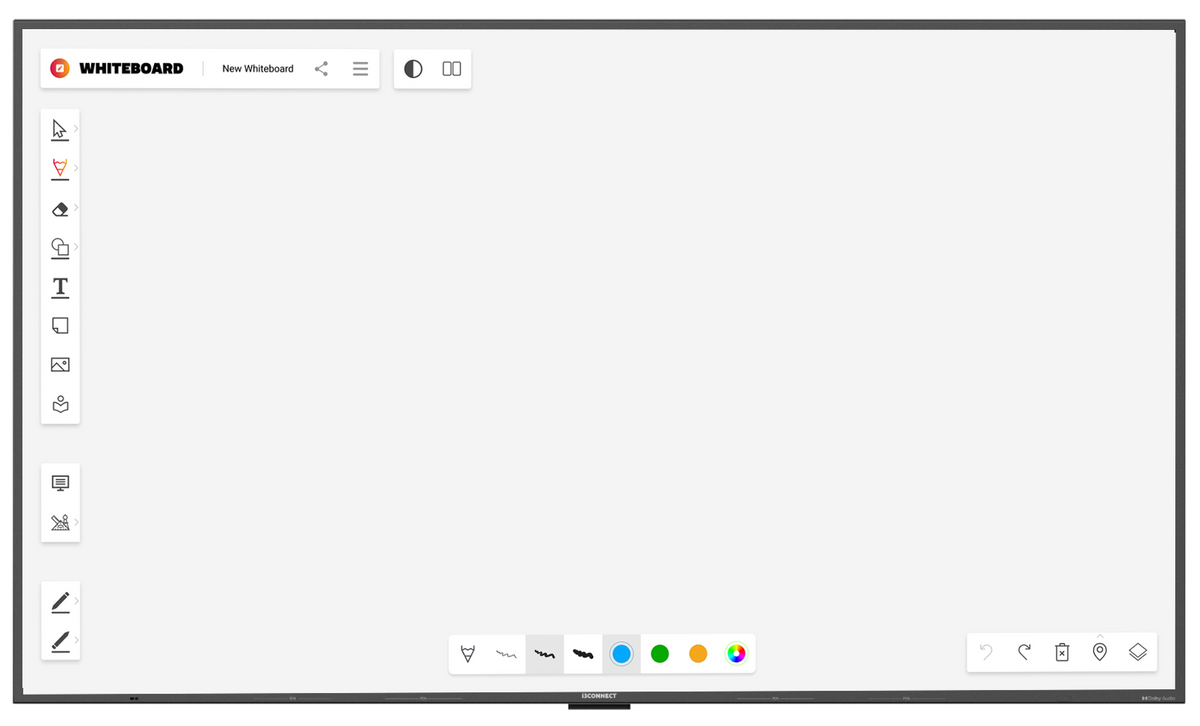Insert an image onto the whiteboard
Viewport: 1200px width, 726px height.
point(60,365)
